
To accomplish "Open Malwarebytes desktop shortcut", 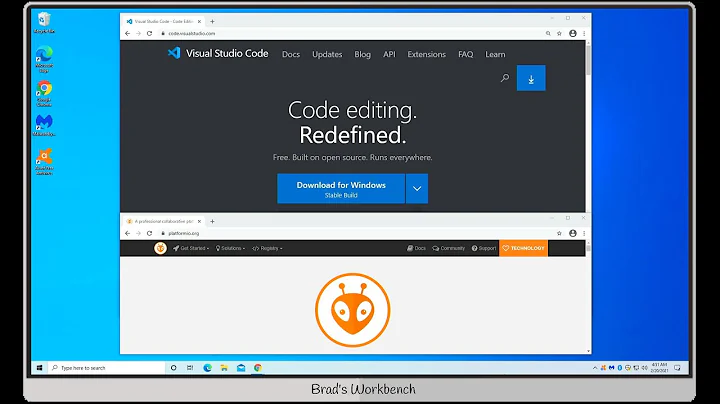I will pos(44,125).
